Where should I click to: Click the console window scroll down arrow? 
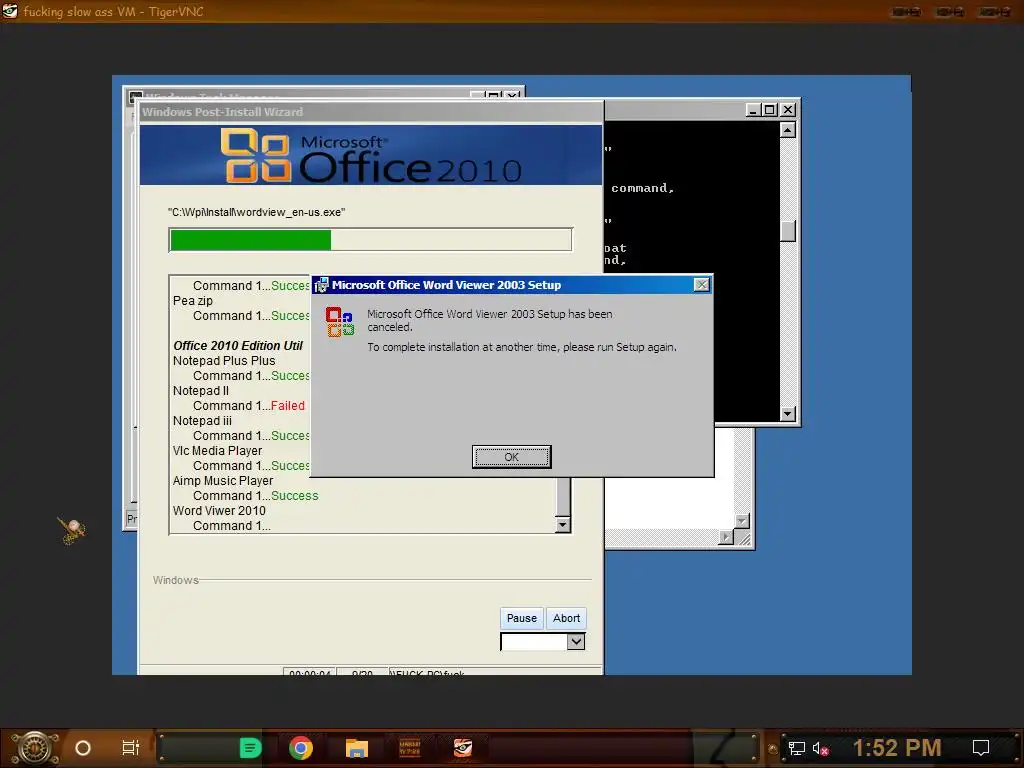[788, 413]
